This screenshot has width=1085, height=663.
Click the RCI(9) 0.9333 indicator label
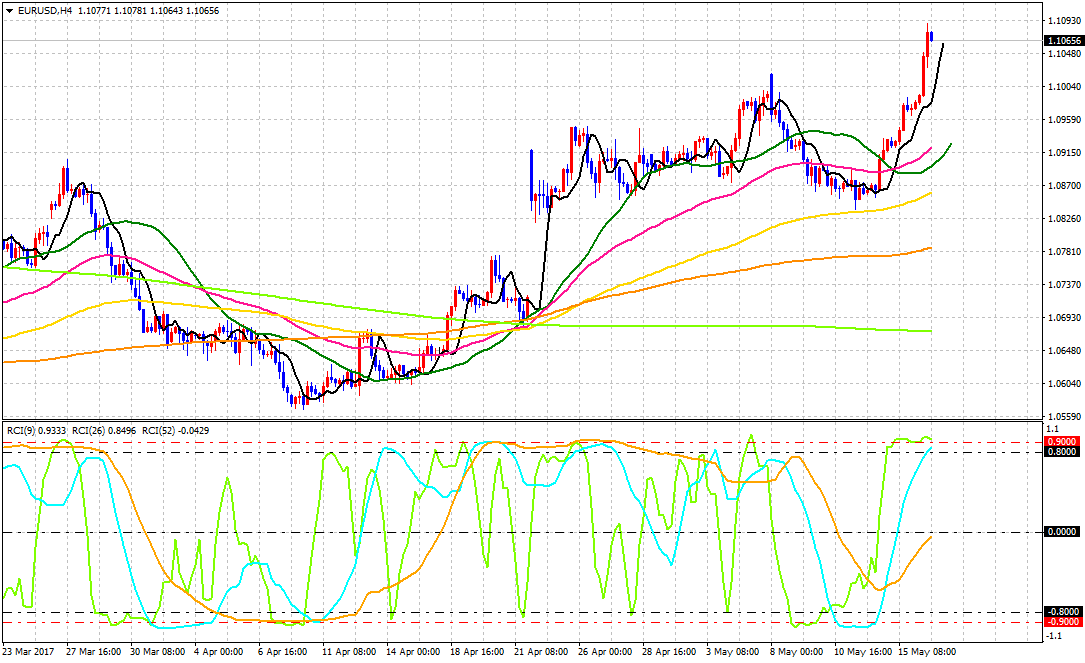[x=36, y=431]
